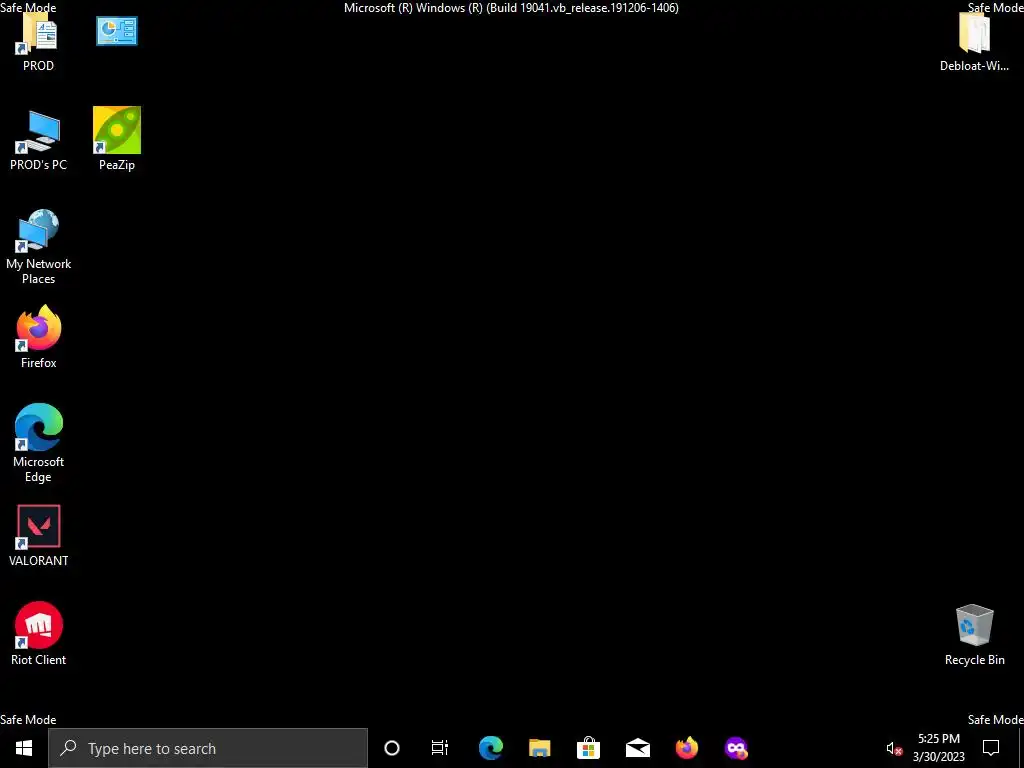Click the muted volume tray icon
Viewport: 1024px width, 768px height.
coord(894,749)
